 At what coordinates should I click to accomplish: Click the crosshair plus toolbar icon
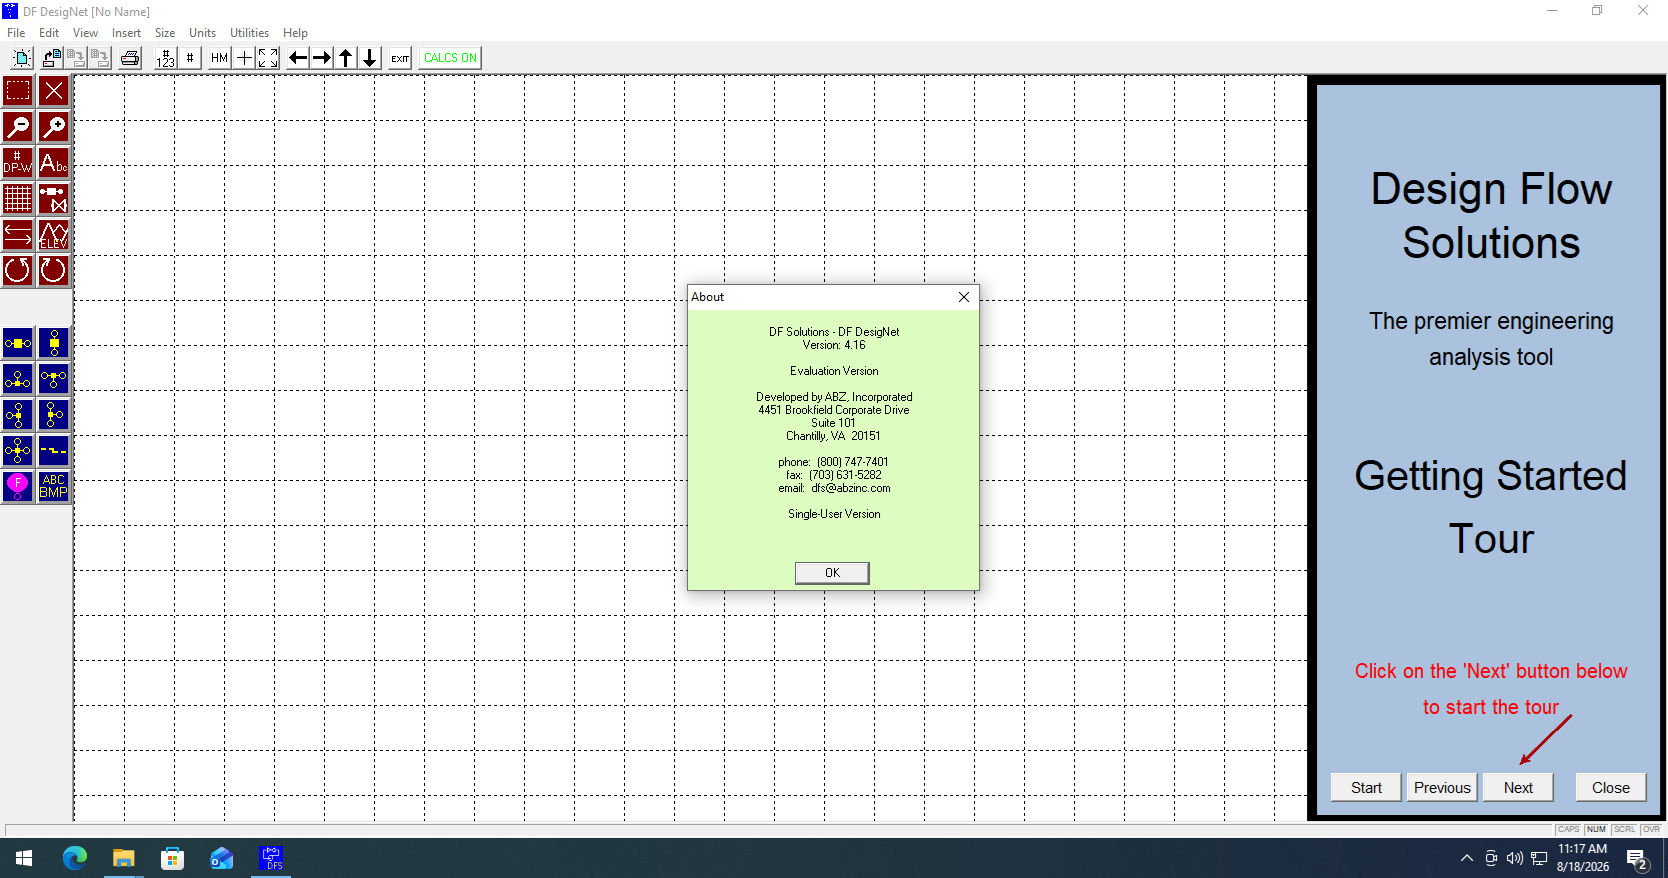coord(244,58)
